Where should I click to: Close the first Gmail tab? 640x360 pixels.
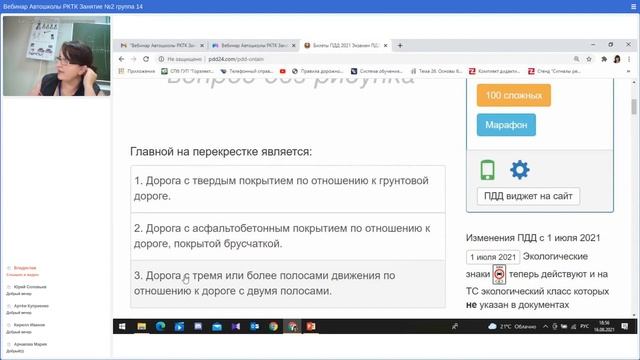click(202, 45)
